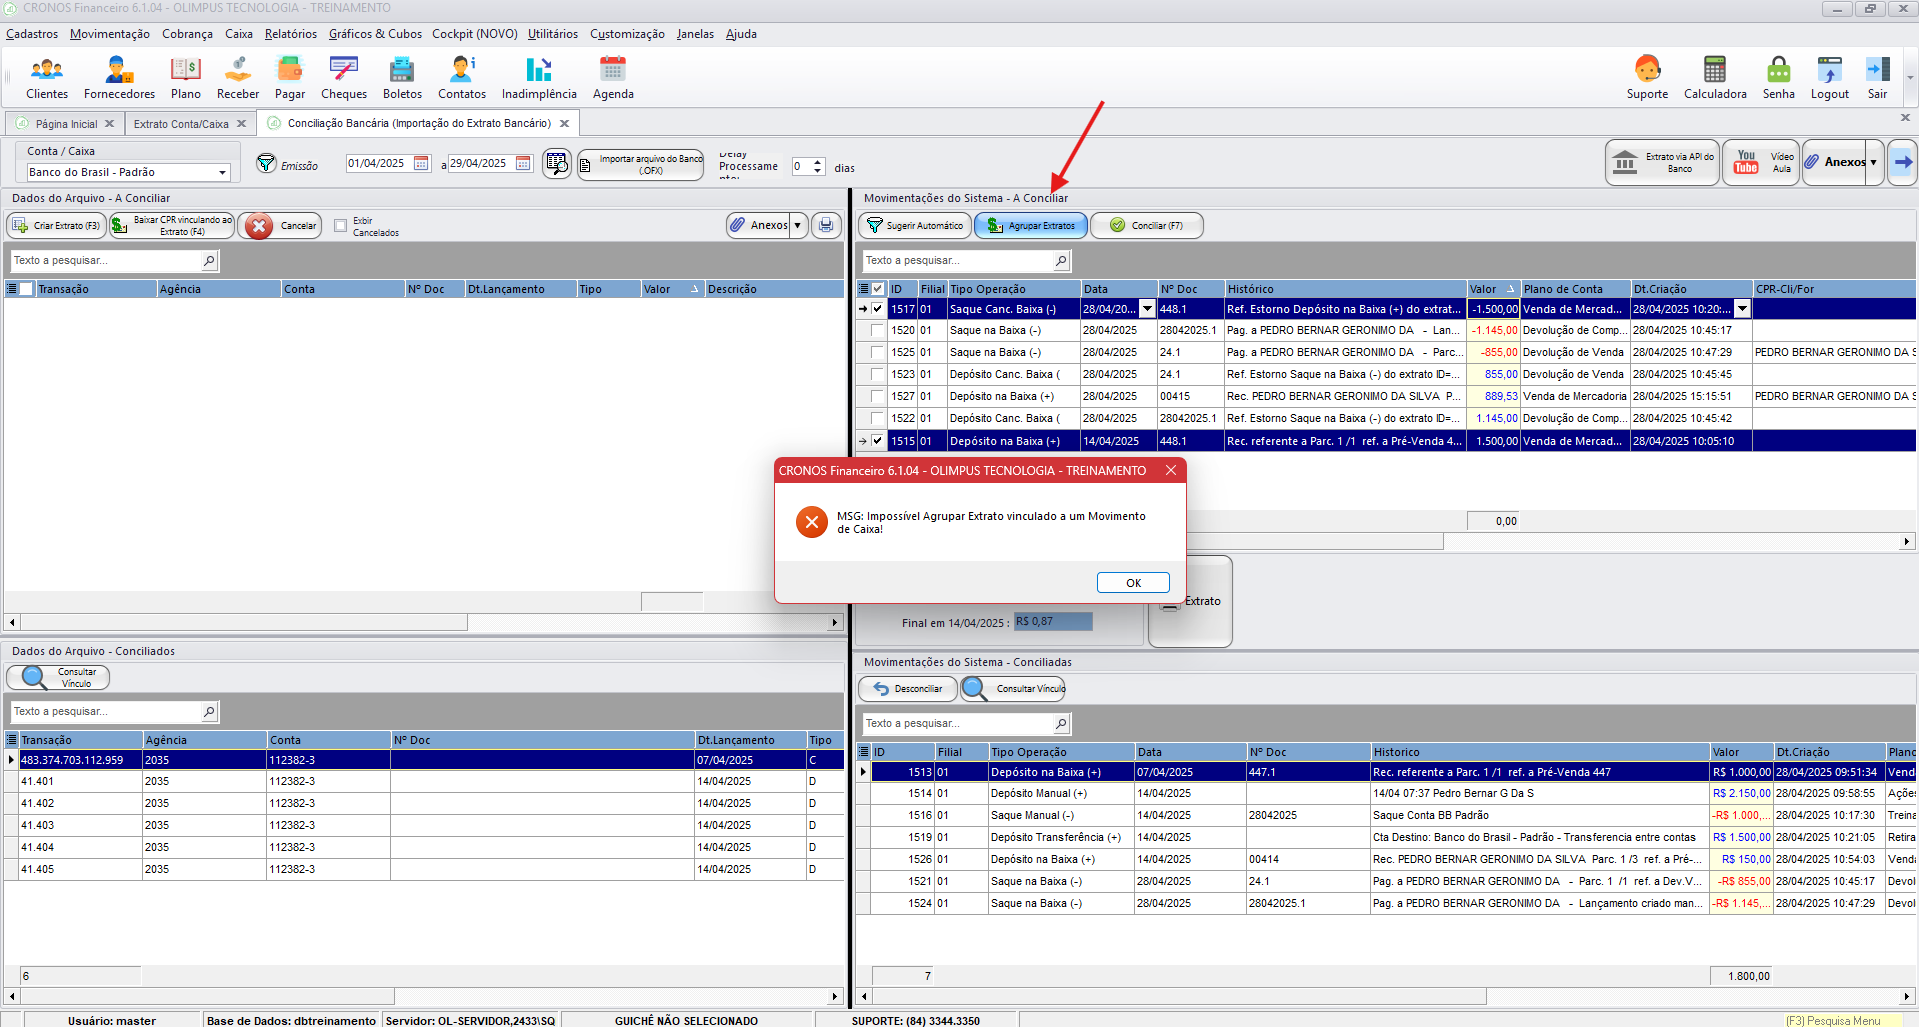Click the YouTube Vídeo Aula icon

[x=1761, y=162]
